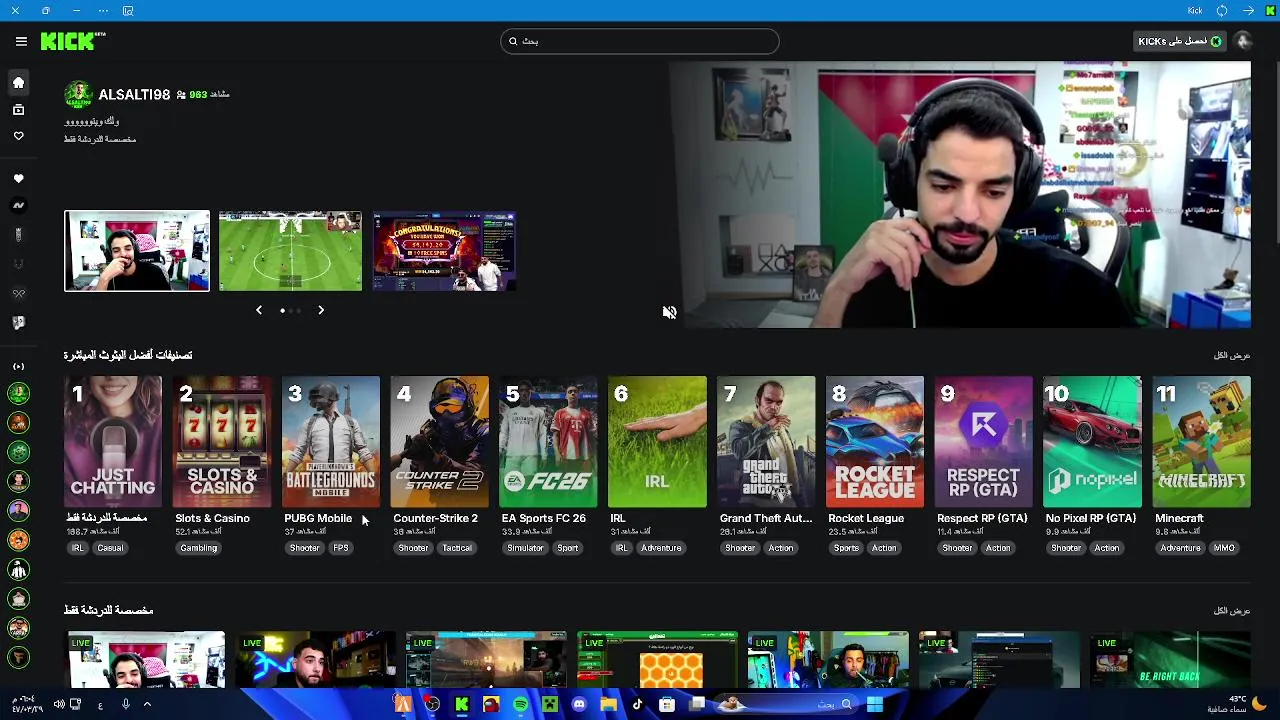Image resolution: width=1280 pixels, height=720 pixels.
Task: Open the Minecraft category card
Action: coord(1201,442)
